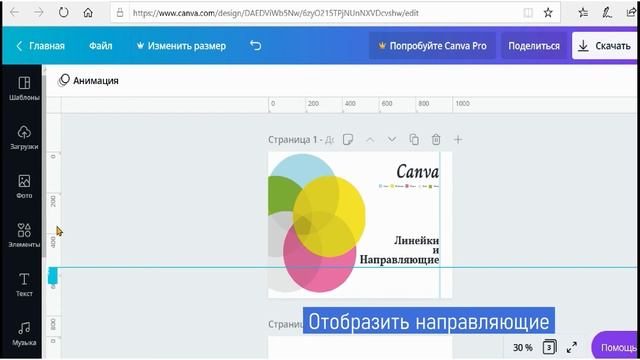The image size is (640, 360).
Task: Click the Canva URL address bar
Action: pos(276,13)
